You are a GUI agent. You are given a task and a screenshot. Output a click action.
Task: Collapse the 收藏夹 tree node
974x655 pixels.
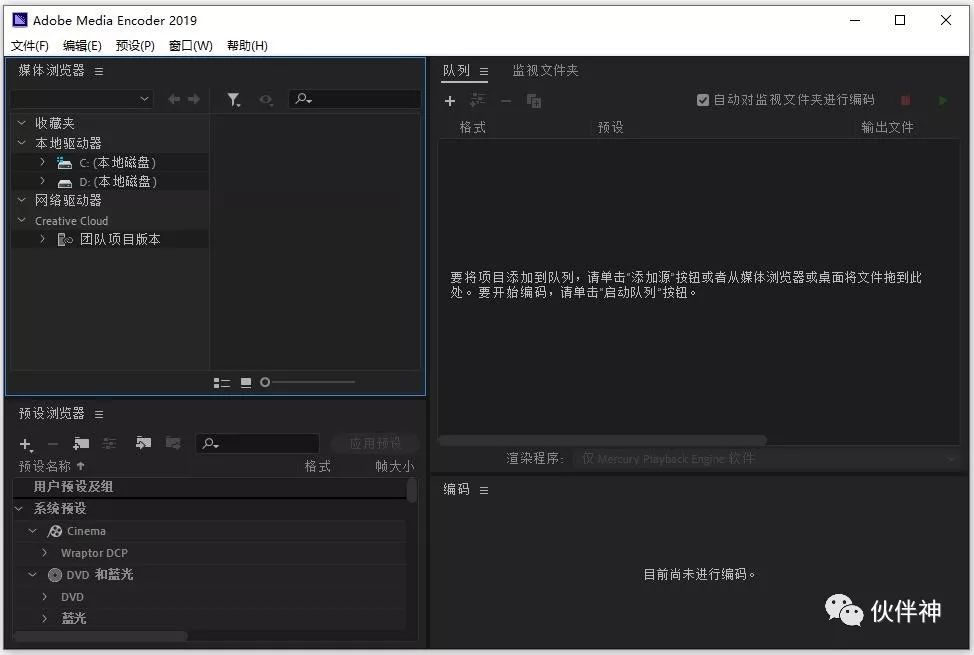(22, 123)
